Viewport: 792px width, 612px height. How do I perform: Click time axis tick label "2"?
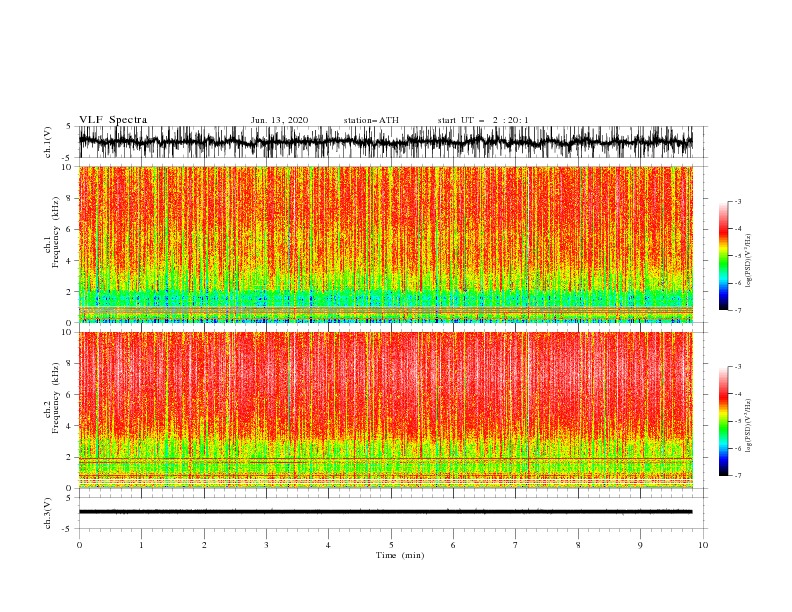click(204, 545)
